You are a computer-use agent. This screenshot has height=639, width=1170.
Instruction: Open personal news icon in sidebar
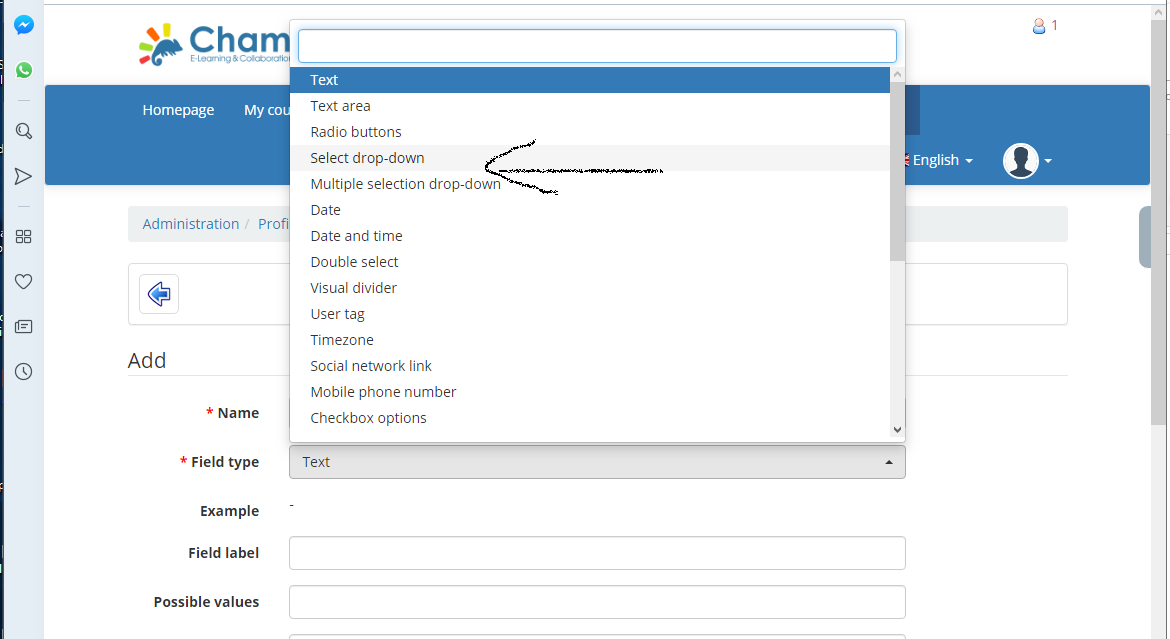tap(23, 326)
